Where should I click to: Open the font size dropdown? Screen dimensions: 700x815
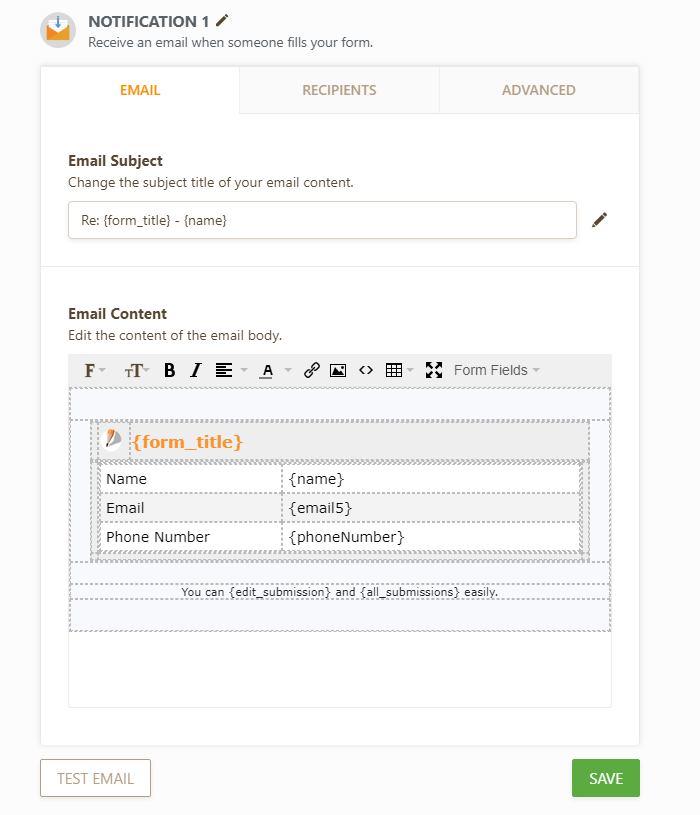click(137, 370)
